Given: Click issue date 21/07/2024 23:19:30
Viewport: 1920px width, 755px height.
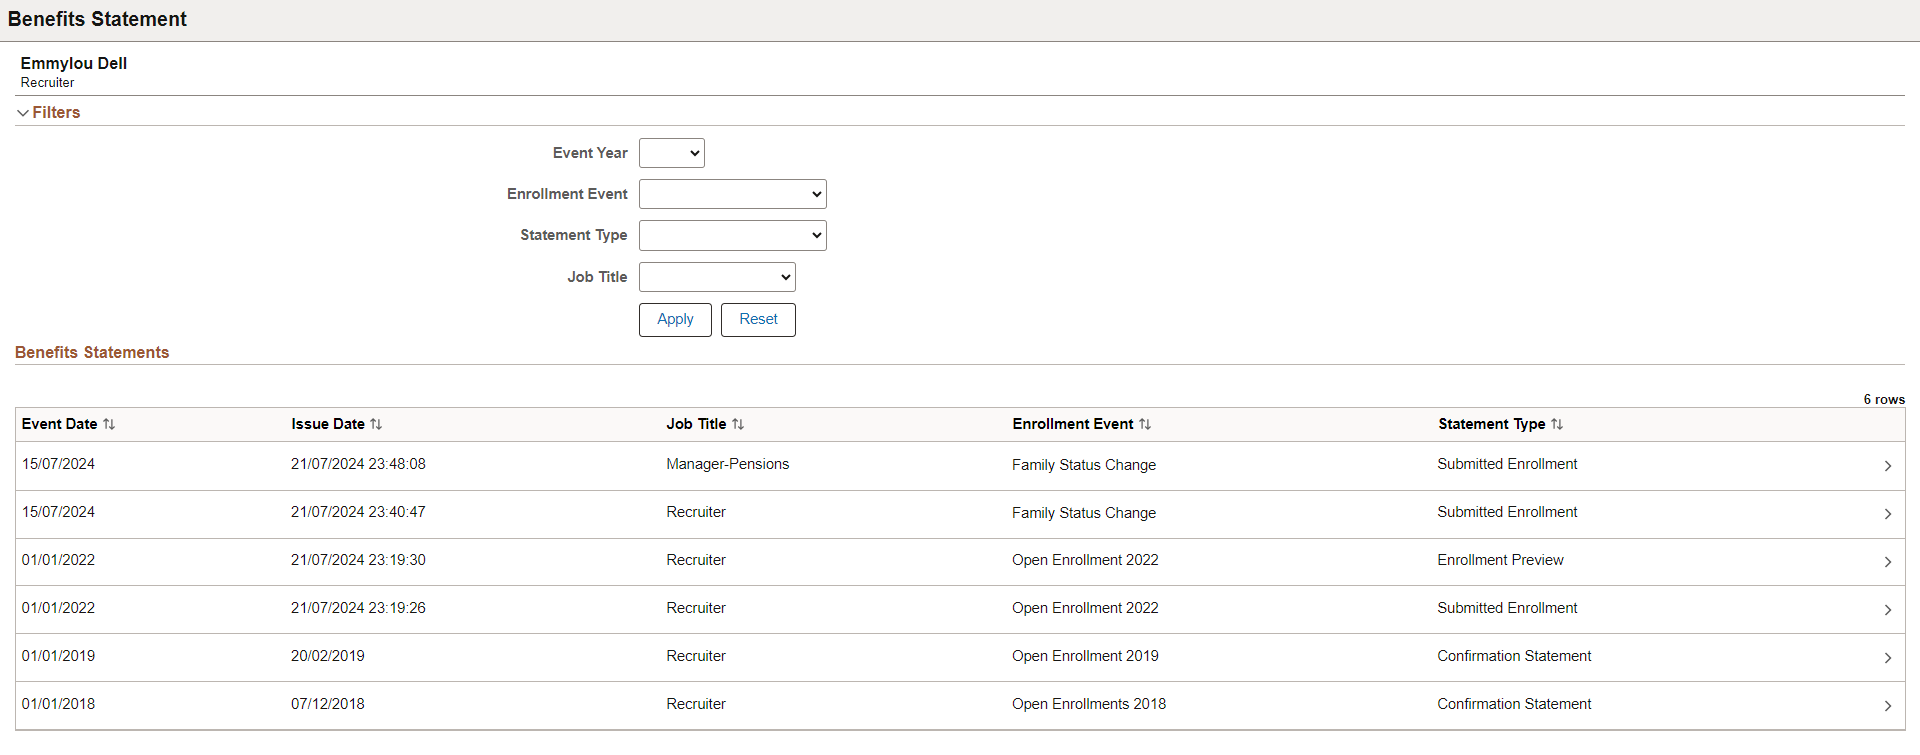Looking at the screenshot, I should (358, 560).
